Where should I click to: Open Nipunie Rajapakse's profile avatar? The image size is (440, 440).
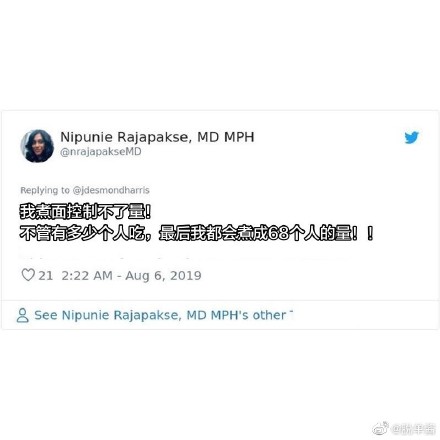click(37, 146)
